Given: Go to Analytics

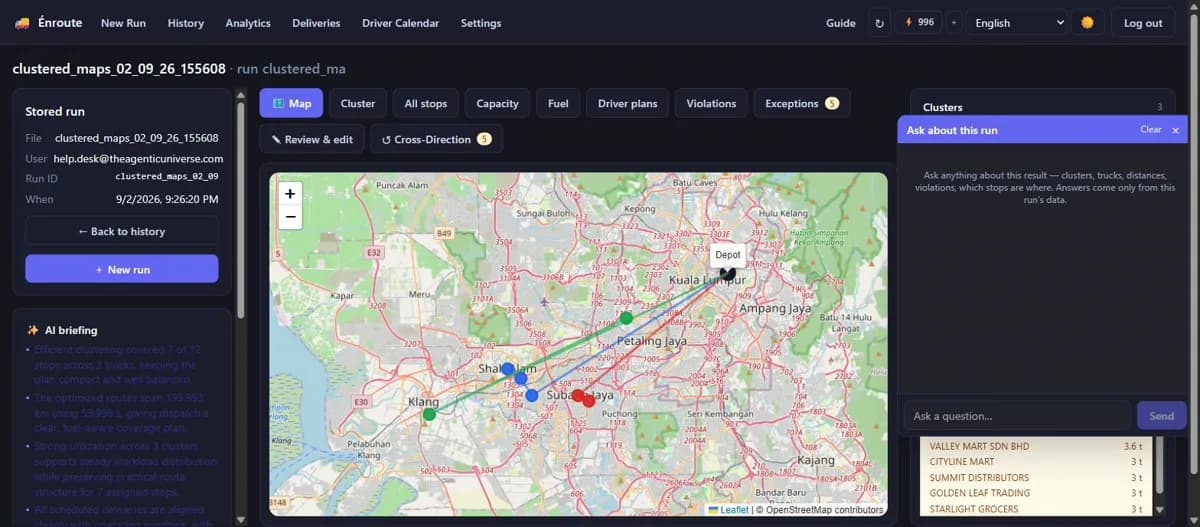Looking at the screenshot, I should pos(248,23).
